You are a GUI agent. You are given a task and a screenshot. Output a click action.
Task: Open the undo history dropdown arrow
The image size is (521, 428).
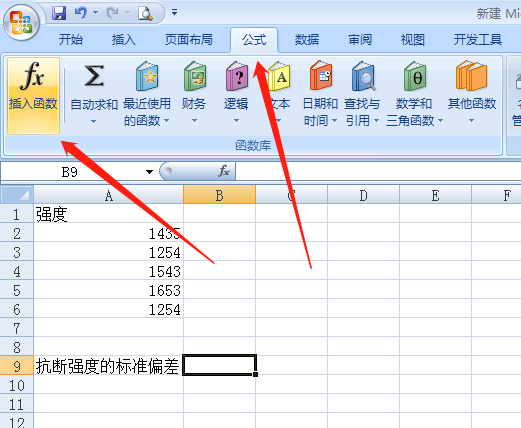(95, 13)
